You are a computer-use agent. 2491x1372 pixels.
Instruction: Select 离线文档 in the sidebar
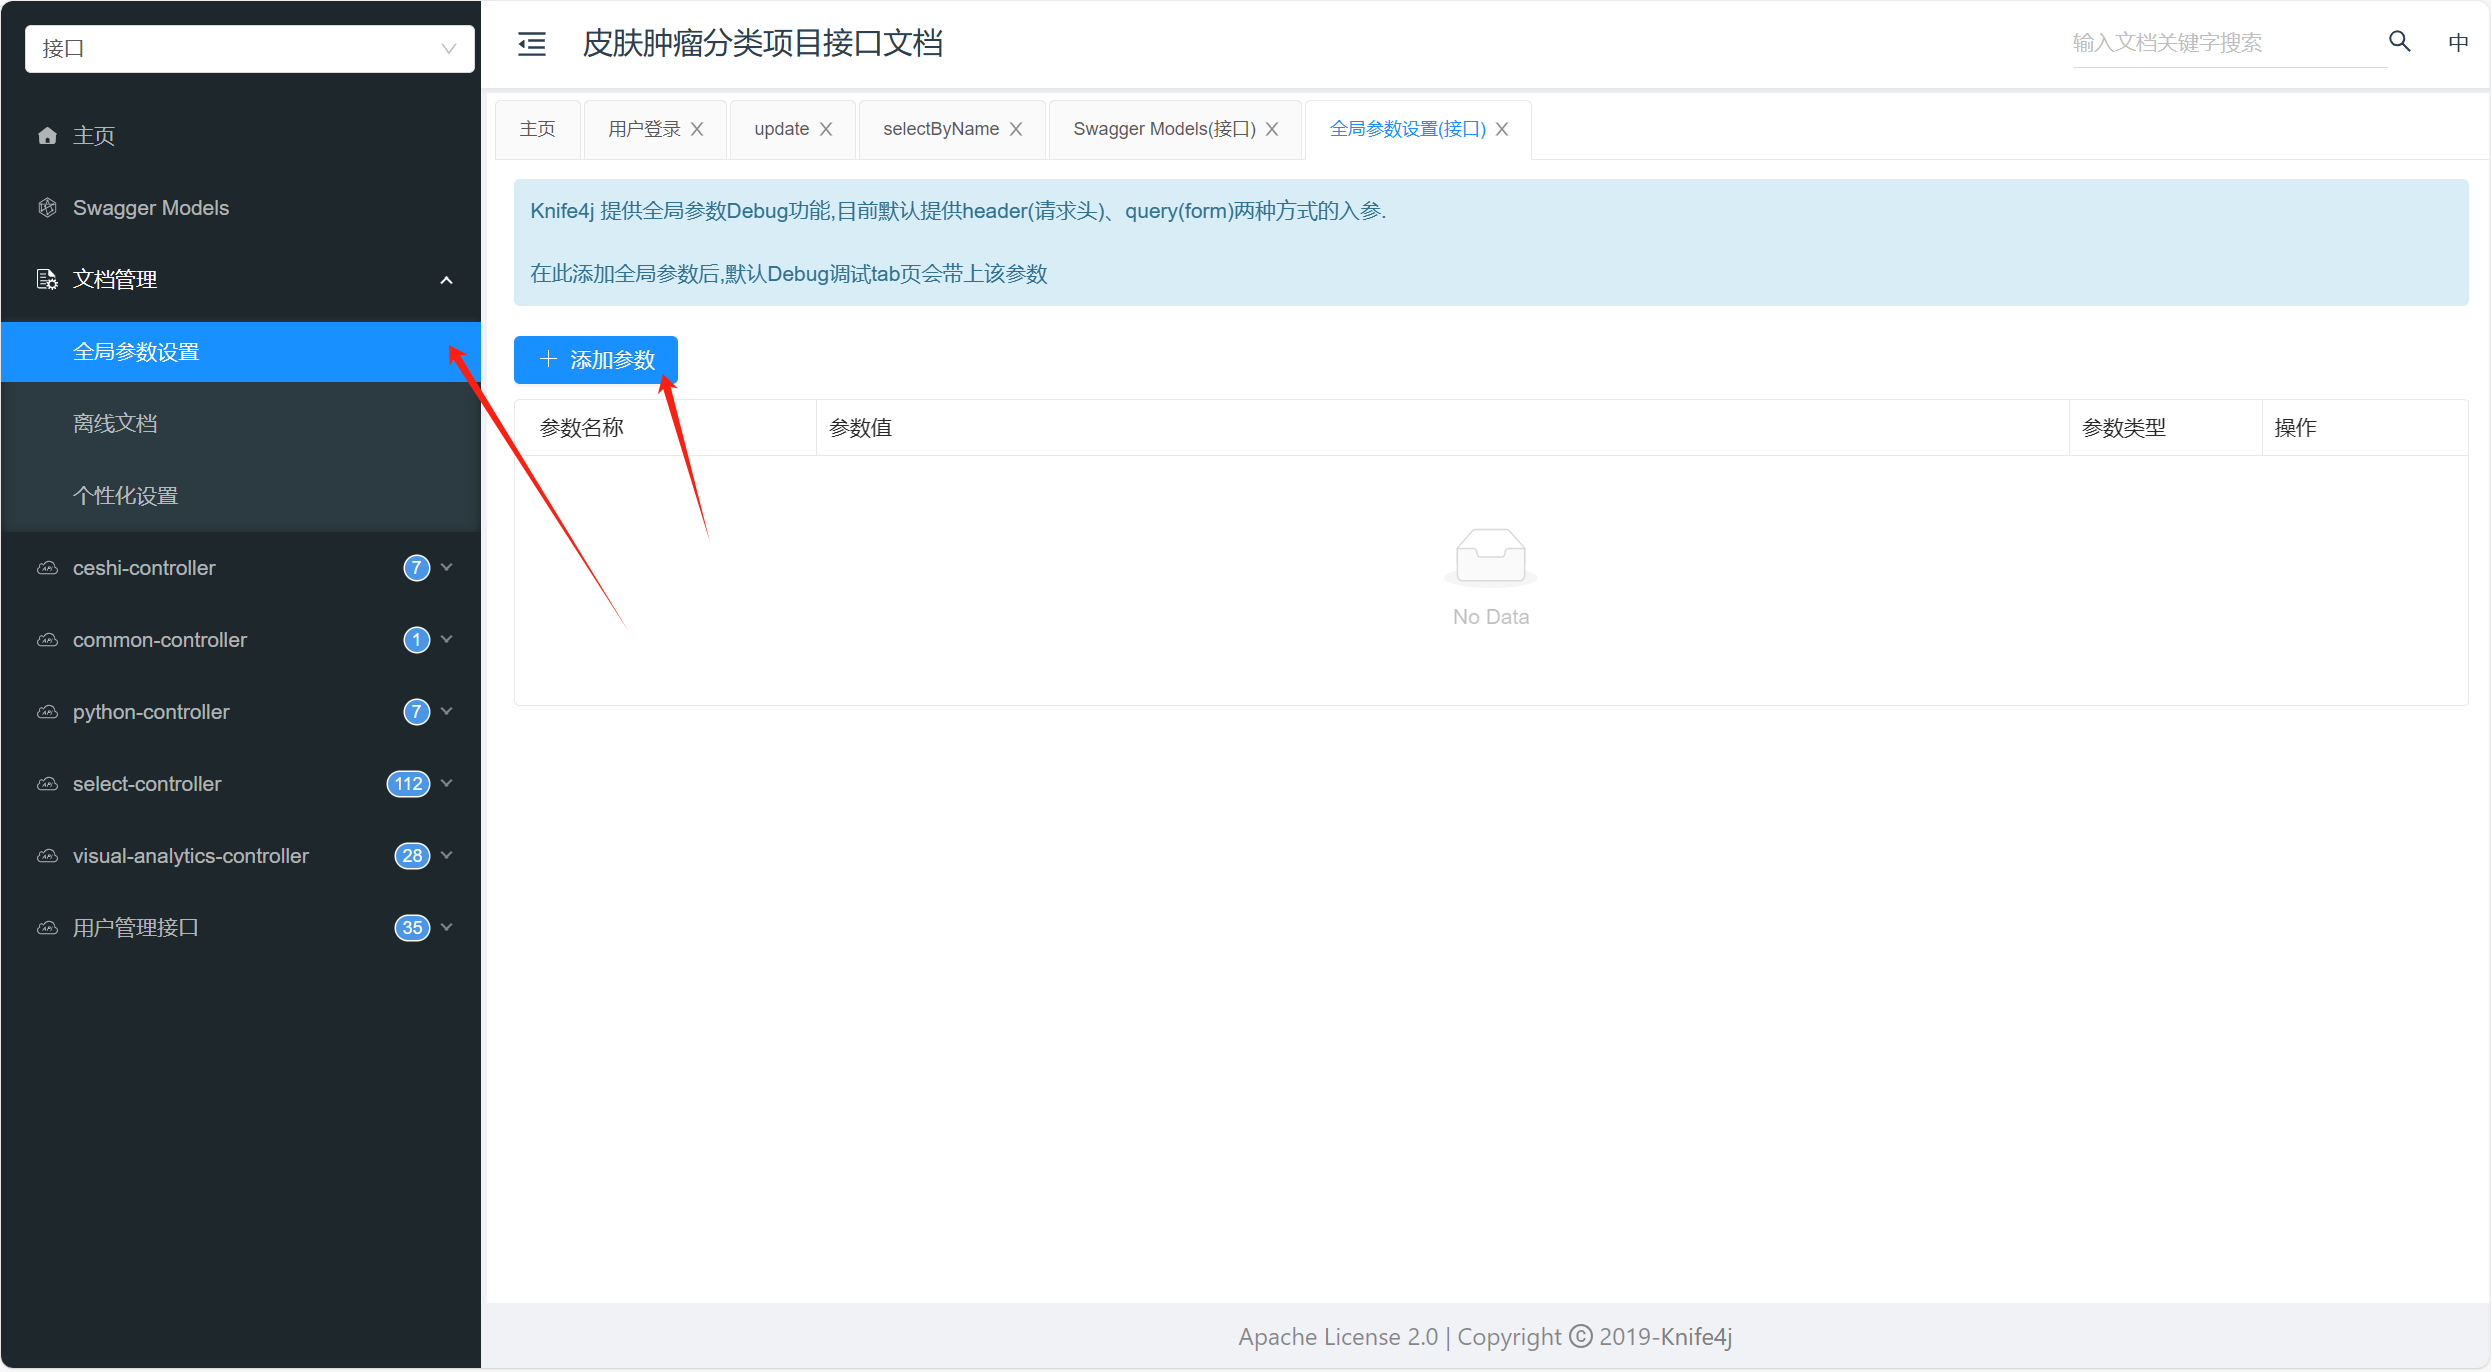click(115, 422)
